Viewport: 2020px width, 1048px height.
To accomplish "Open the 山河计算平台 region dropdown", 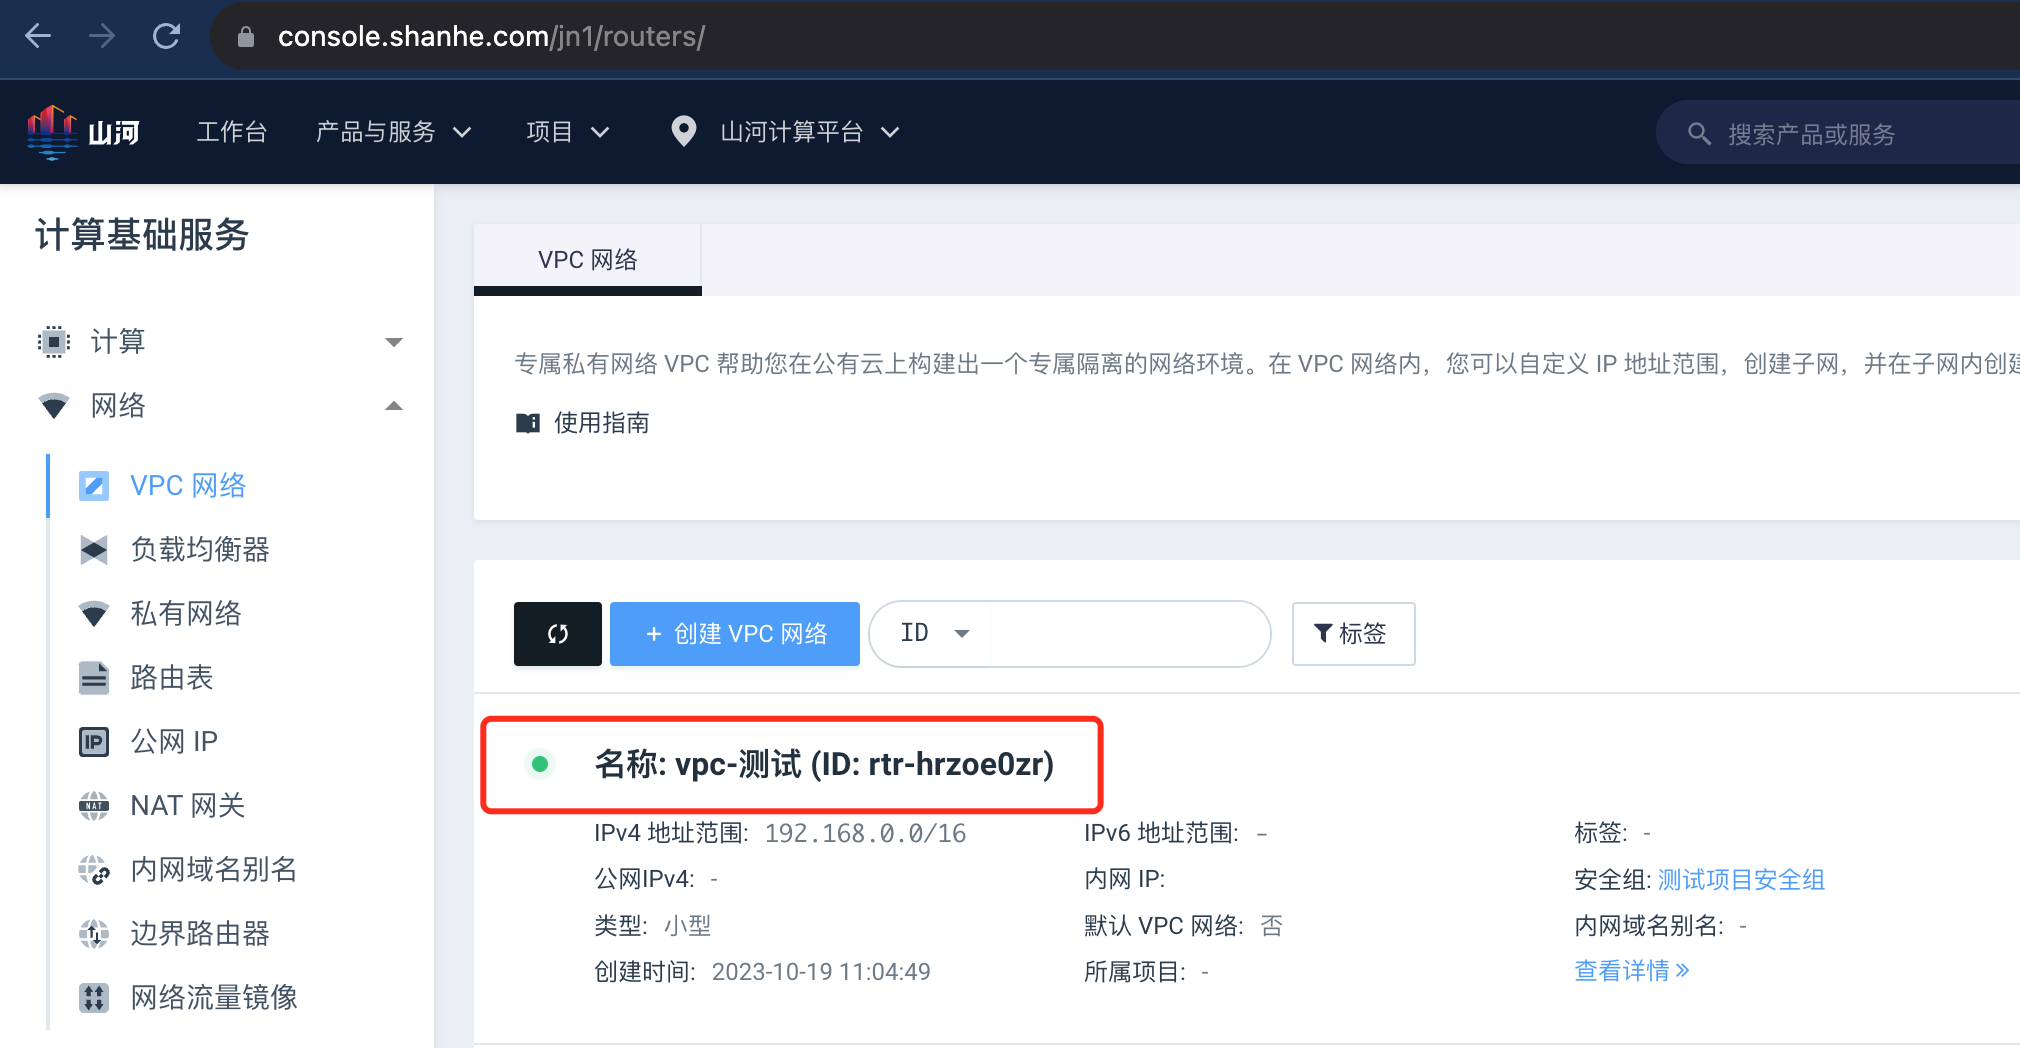I will coord(810,132).
